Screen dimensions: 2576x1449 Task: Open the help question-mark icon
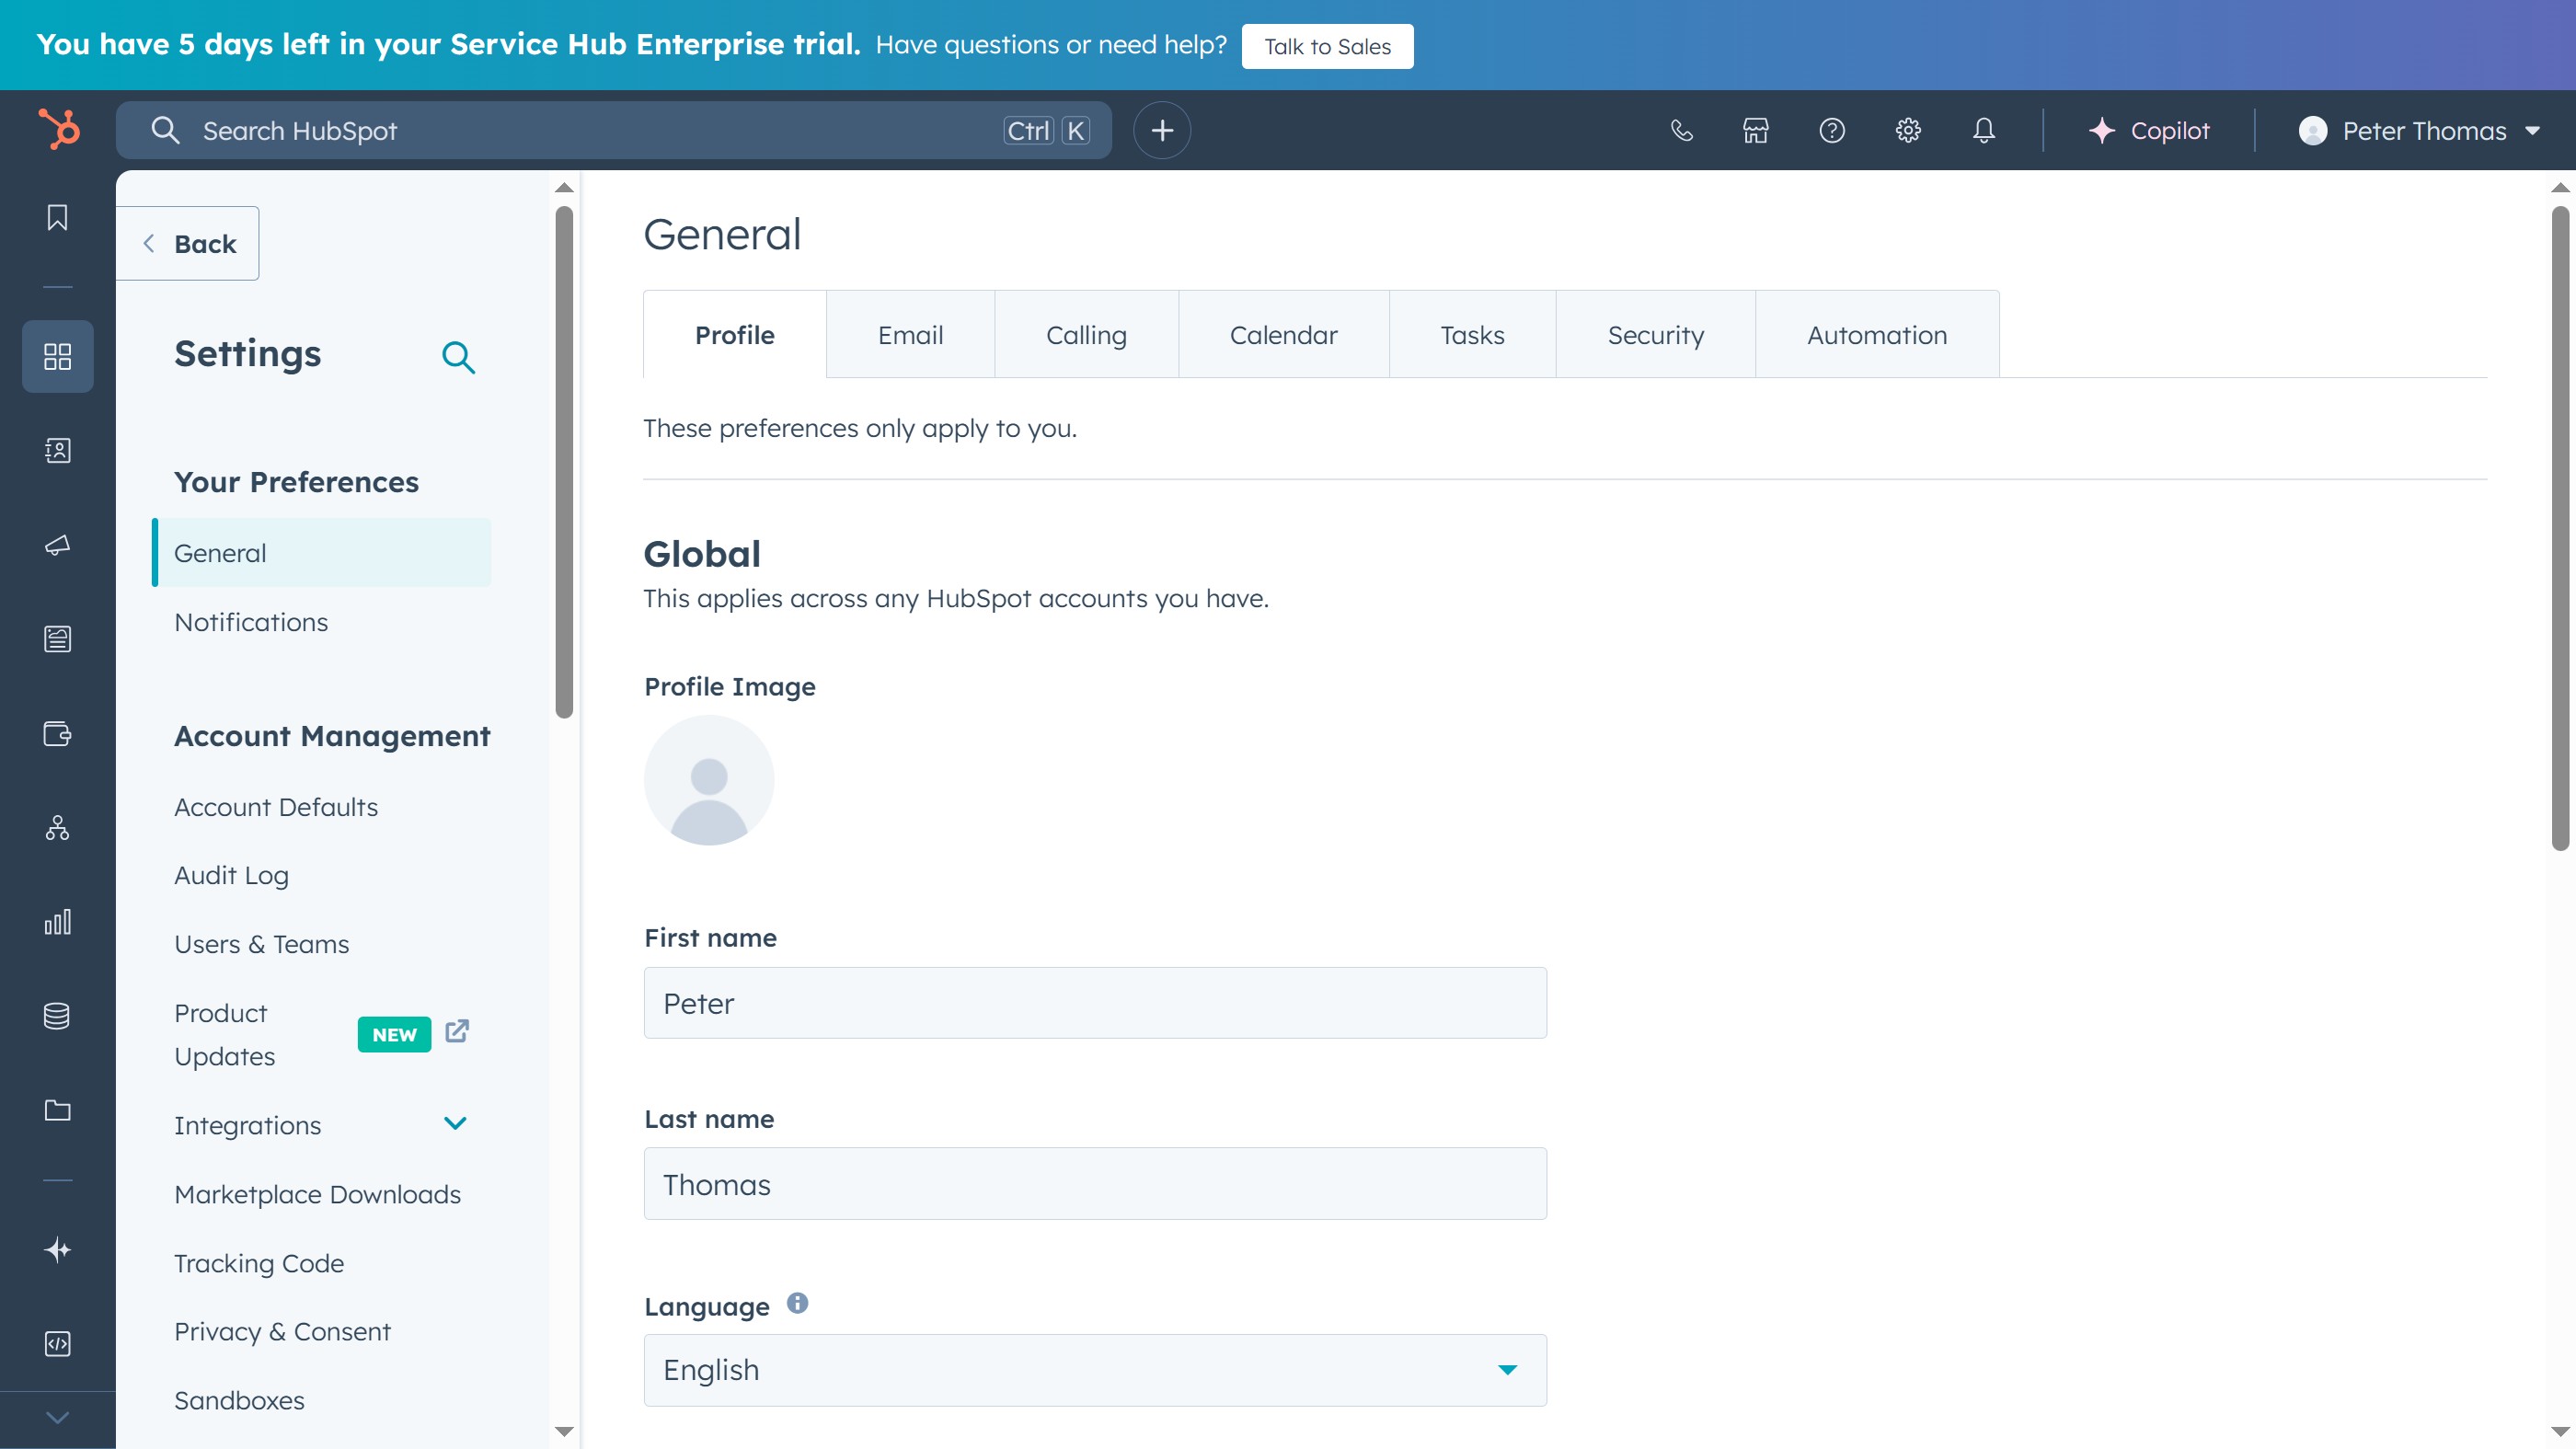(1832, 130)
